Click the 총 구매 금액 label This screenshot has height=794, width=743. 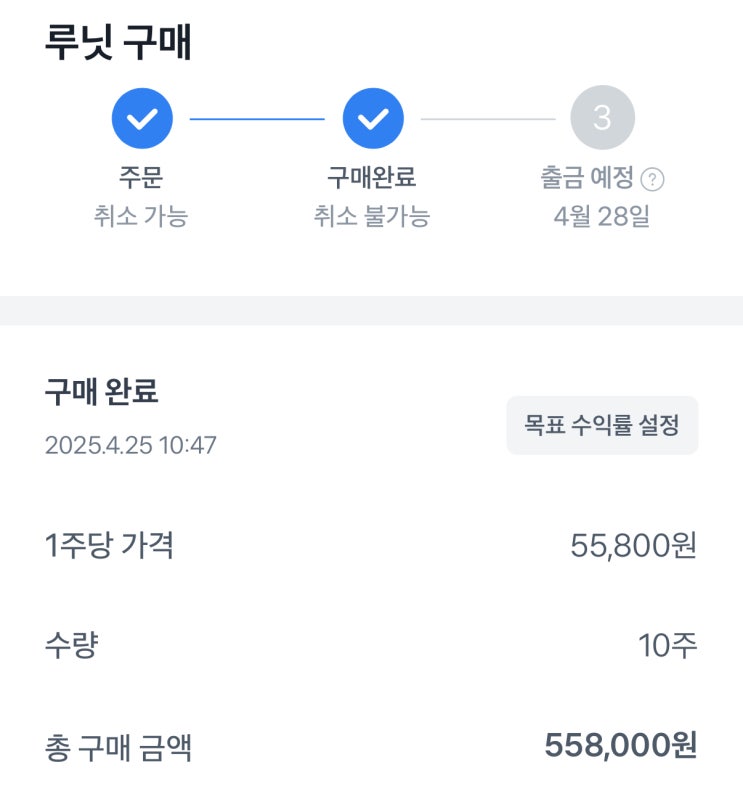click(x=118, y=747)
